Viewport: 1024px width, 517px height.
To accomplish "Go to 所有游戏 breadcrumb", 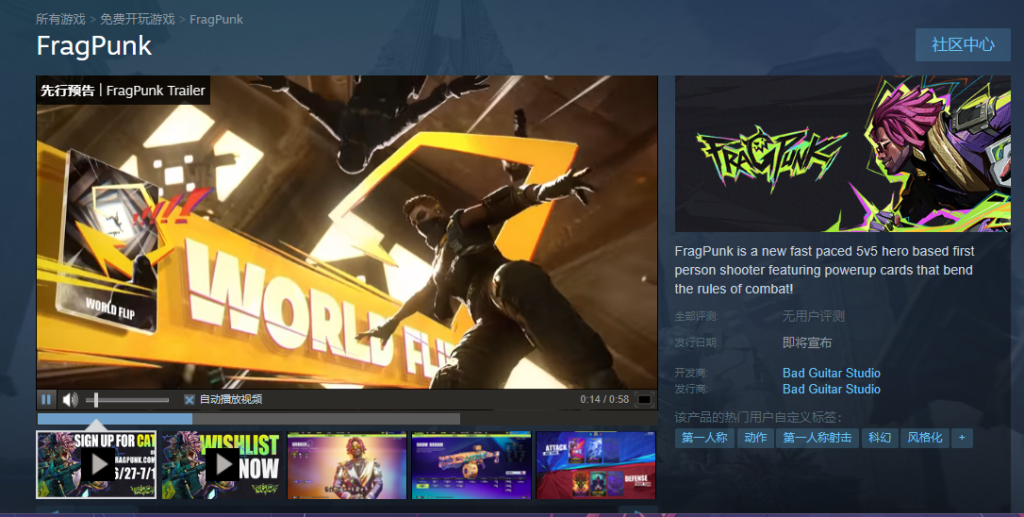I will coord(61,19).
